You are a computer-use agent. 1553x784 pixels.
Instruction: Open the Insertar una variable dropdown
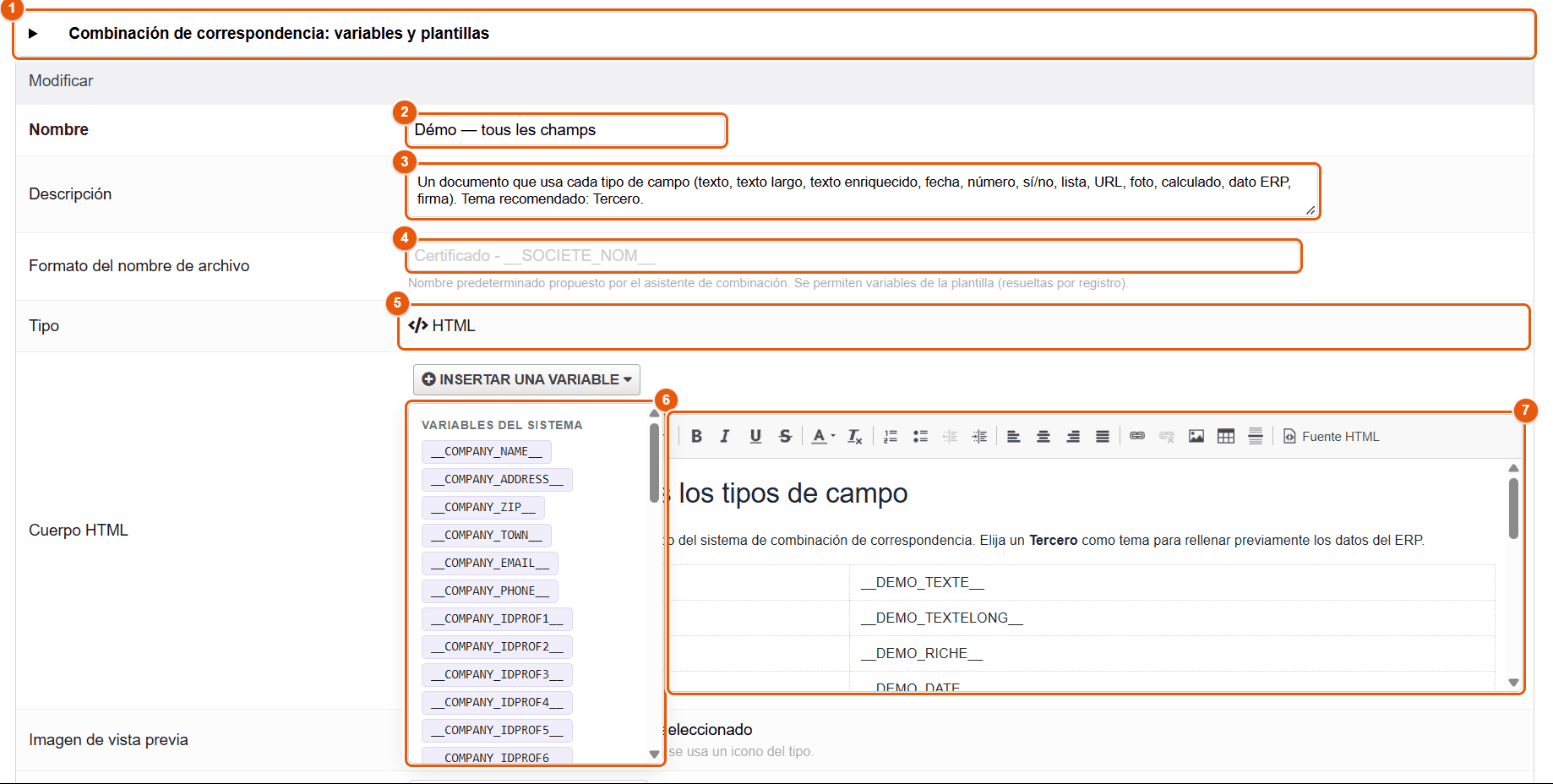527,380
